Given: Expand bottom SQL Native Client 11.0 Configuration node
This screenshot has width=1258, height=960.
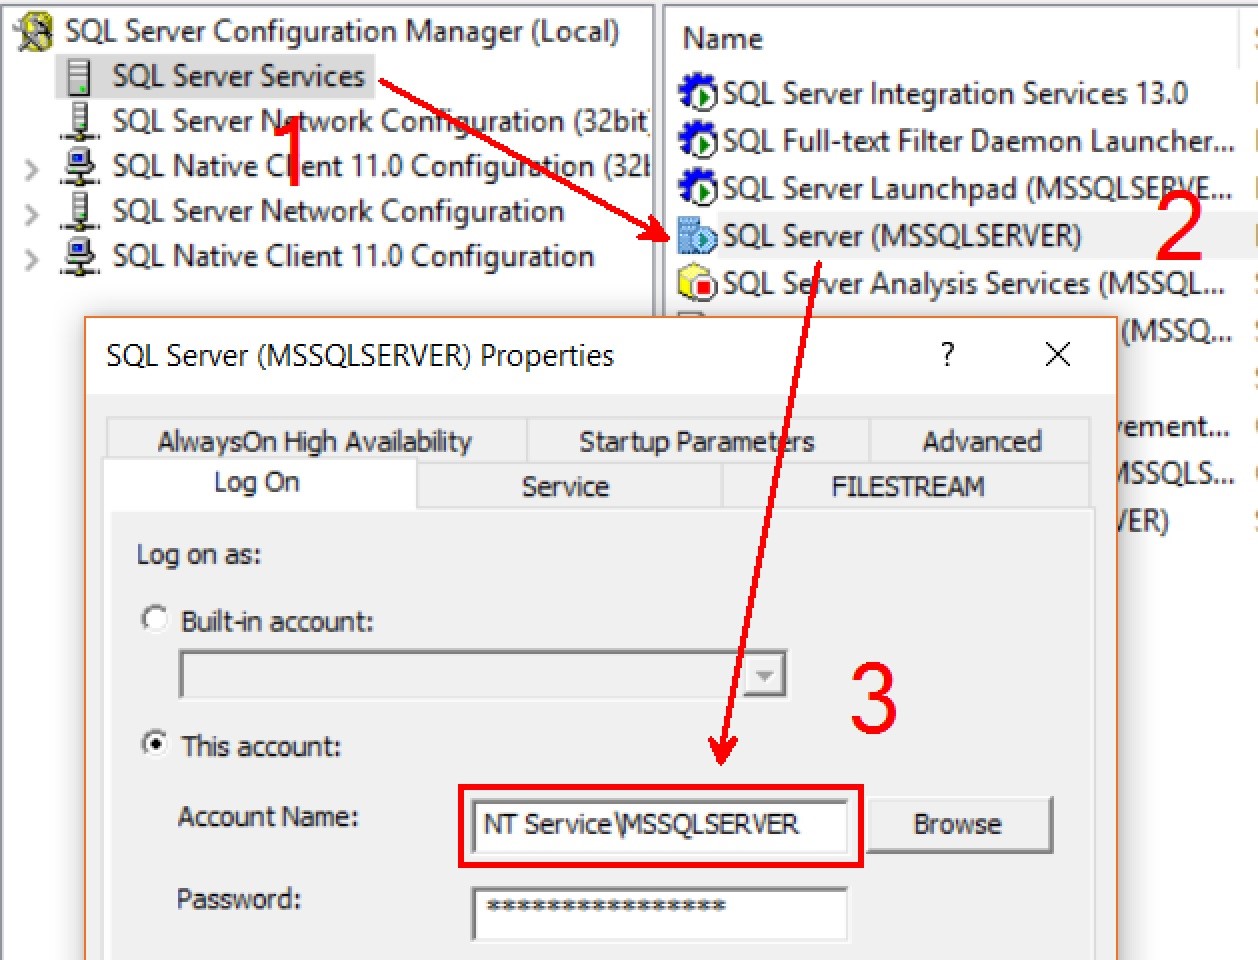Looking at the screenshot, I should pos(32,258).
